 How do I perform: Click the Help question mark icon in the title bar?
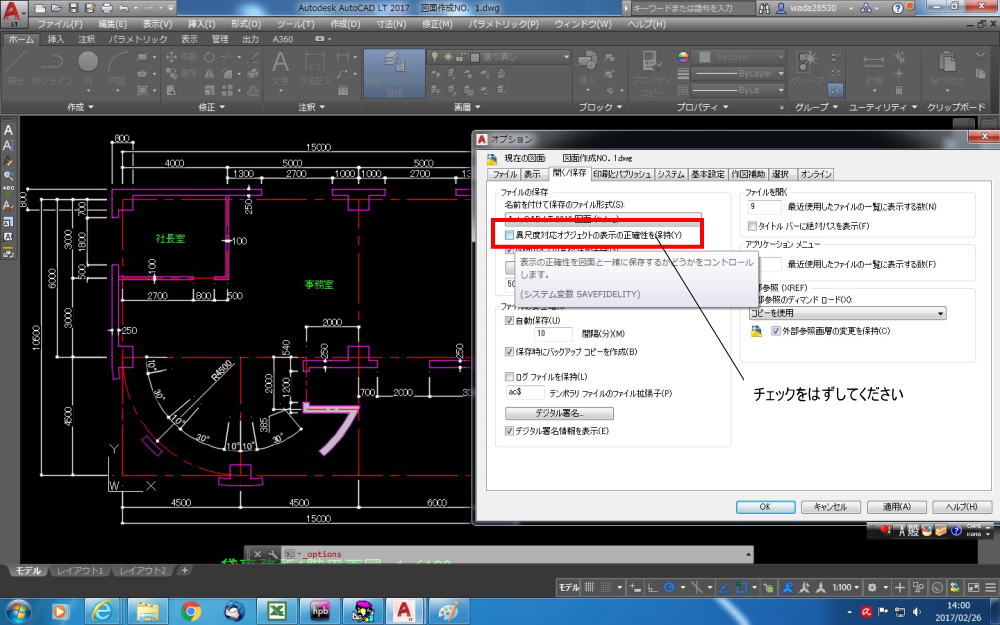pyautogui.click(x=898, y=8)
